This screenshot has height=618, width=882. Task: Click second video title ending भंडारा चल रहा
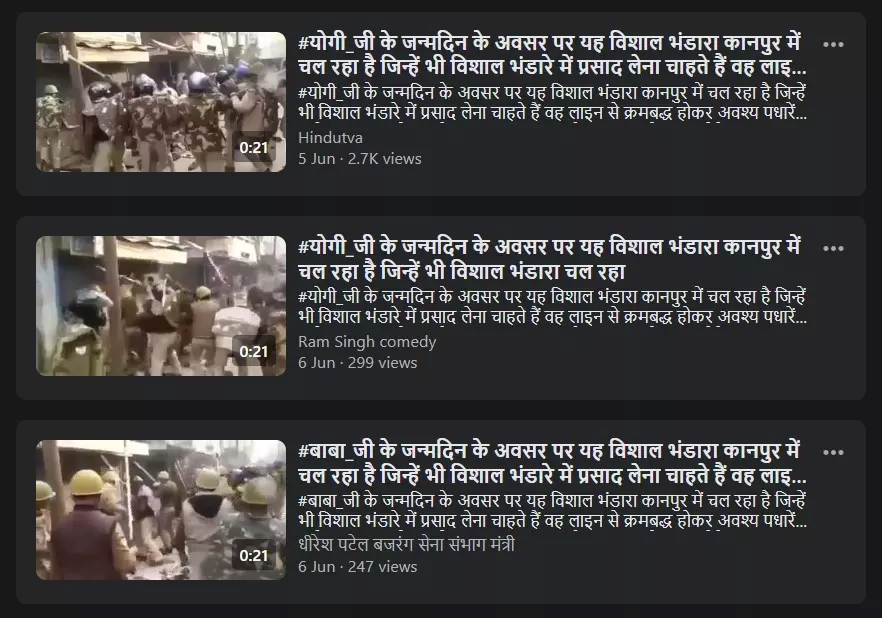click(549, 259)
